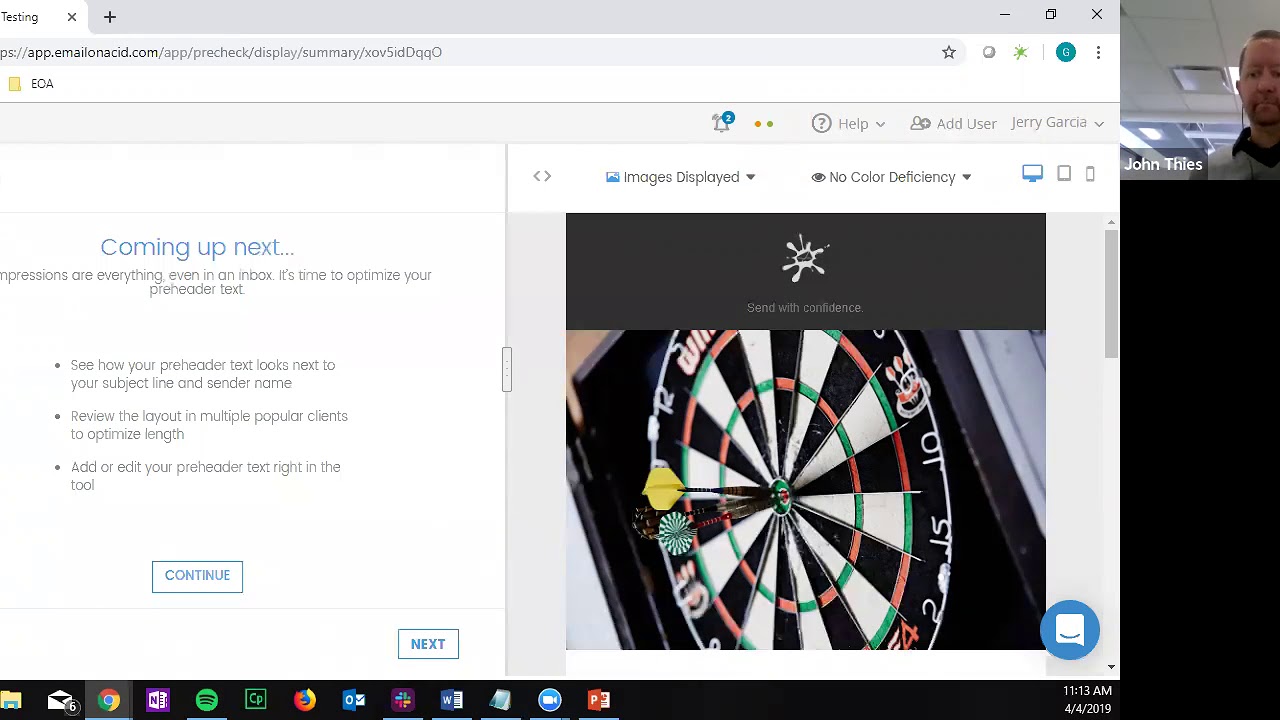Bookmark this page with star icon
This screenshot has height=720, width=1280.
tap(949, 52)
